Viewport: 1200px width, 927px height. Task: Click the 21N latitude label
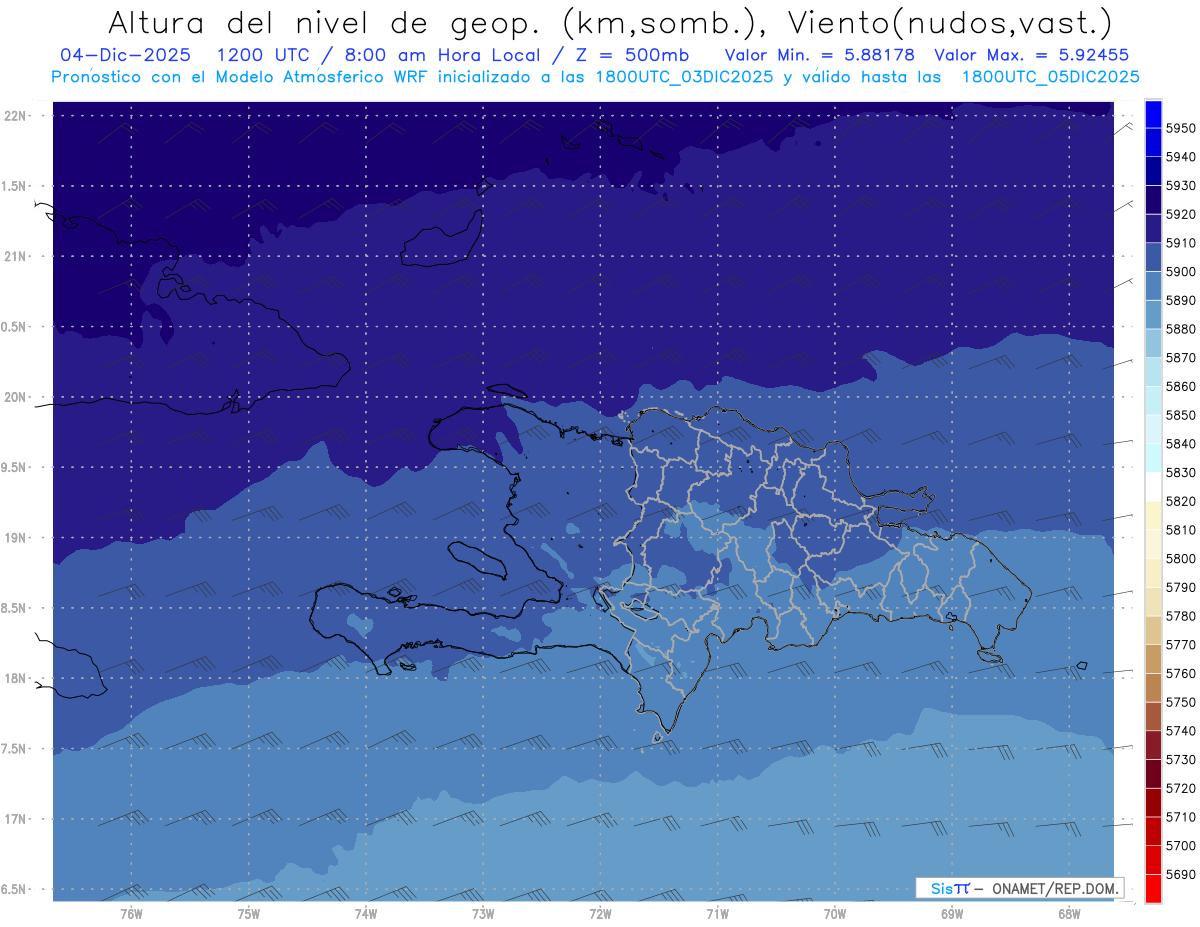(x=16, y=257)
